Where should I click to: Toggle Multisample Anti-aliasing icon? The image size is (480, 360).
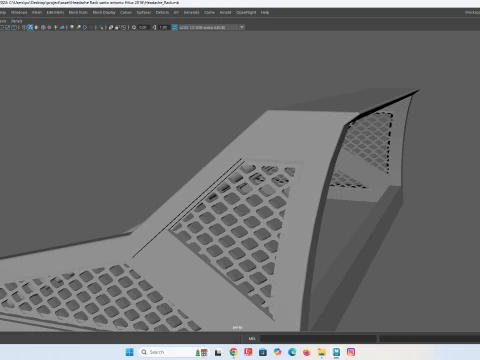point(85,27)
